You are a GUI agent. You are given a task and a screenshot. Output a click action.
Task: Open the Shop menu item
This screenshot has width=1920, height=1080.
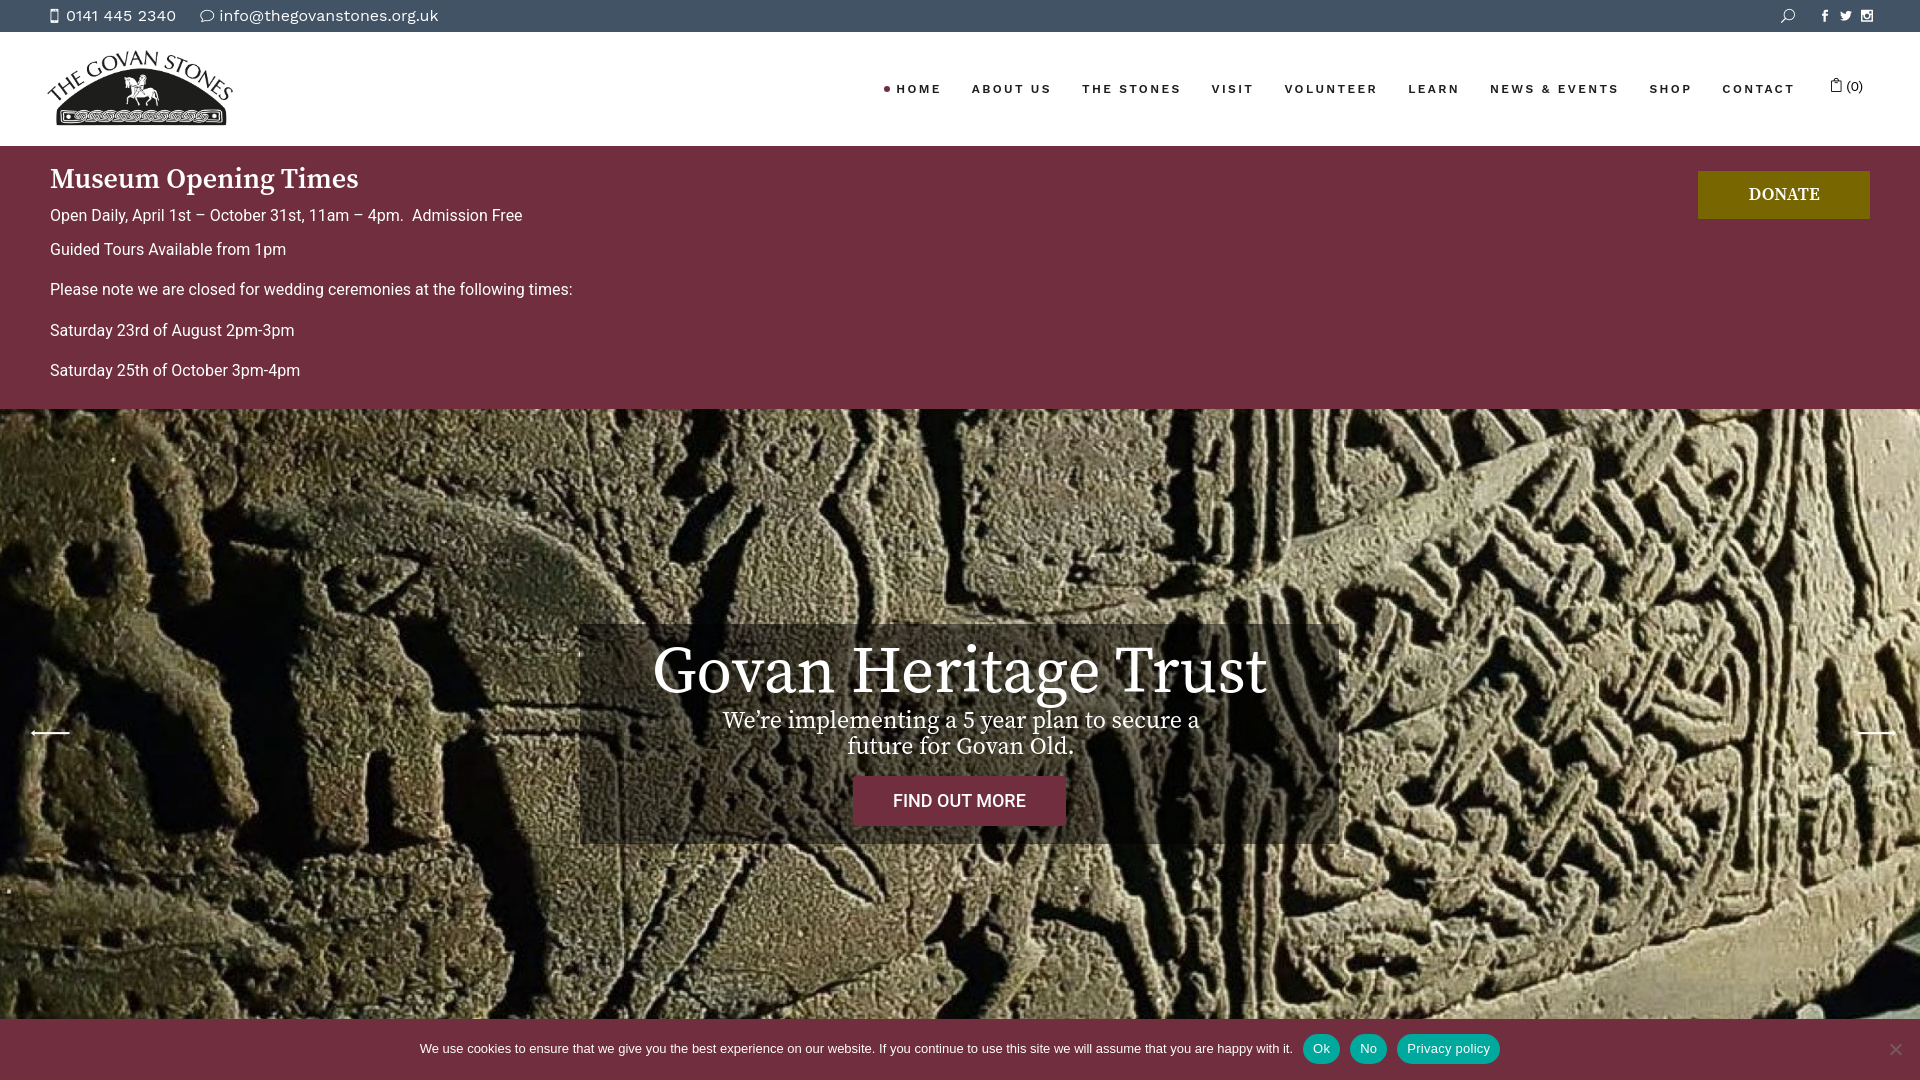tap(1670, 89)
